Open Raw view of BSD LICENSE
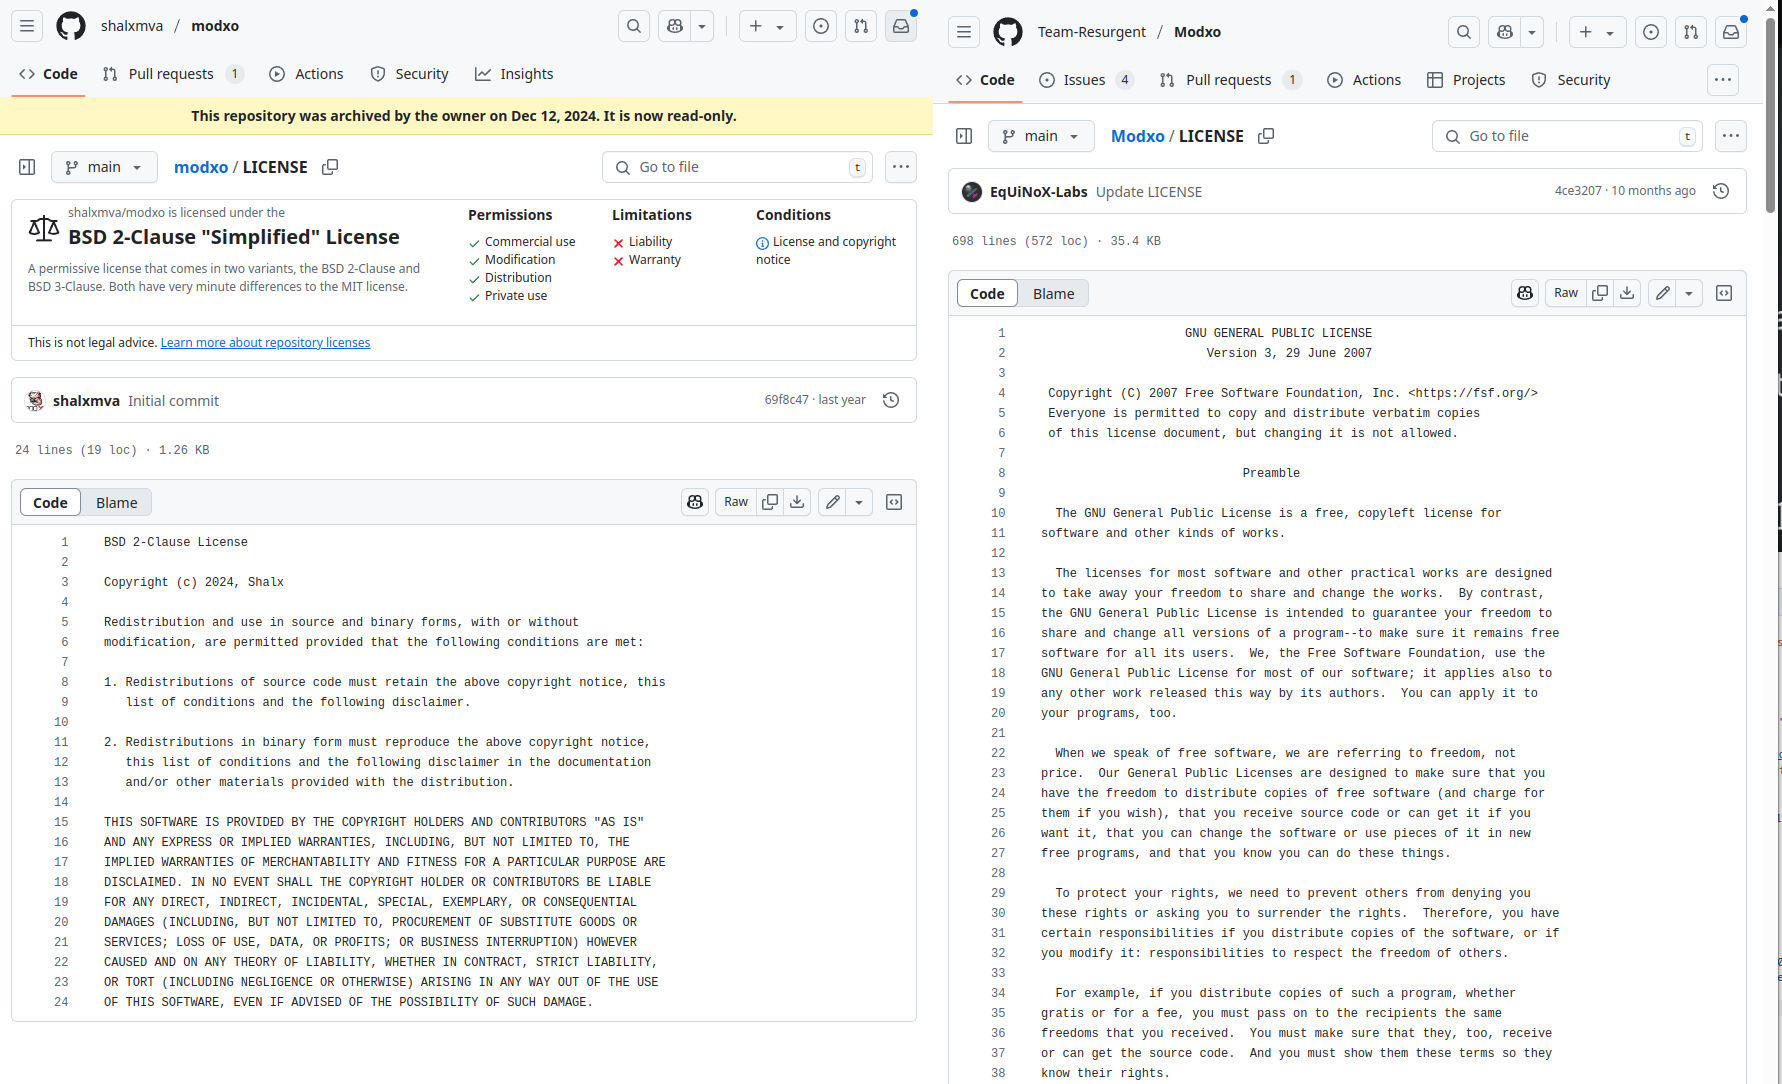Screen dimensions: 1782x1084 coord(736,502)
